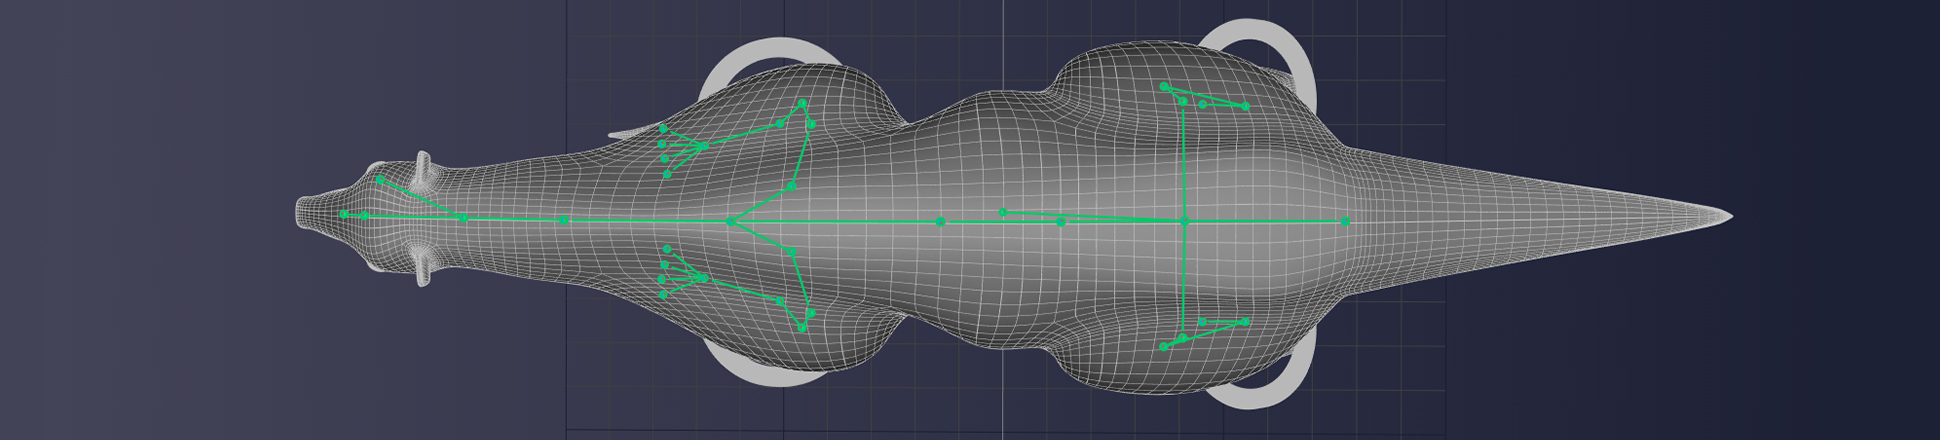The height and width of the screenshot is (440, 1940).
Task: Select the upper front leg wrist joint
Action: (705, 146)
